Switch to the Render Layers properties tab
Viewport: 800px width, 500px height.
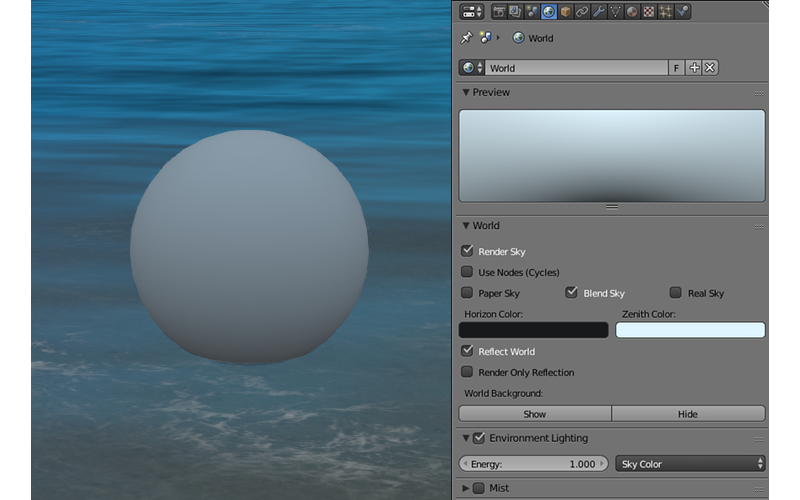point(516,12)
